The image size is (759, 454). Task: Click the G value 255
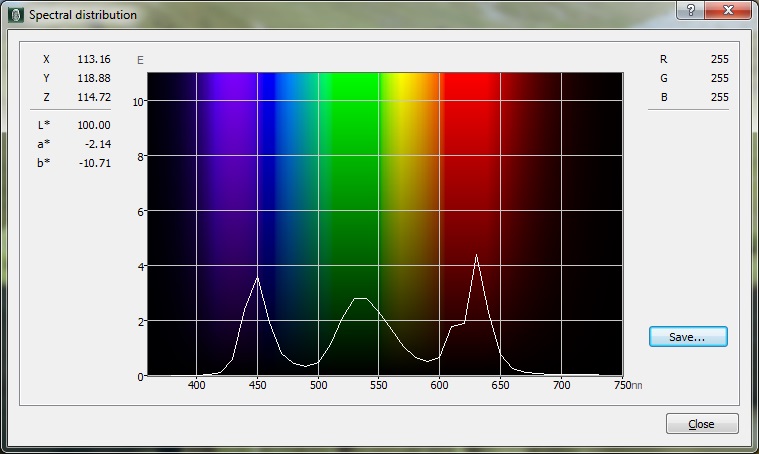(719, 78)
